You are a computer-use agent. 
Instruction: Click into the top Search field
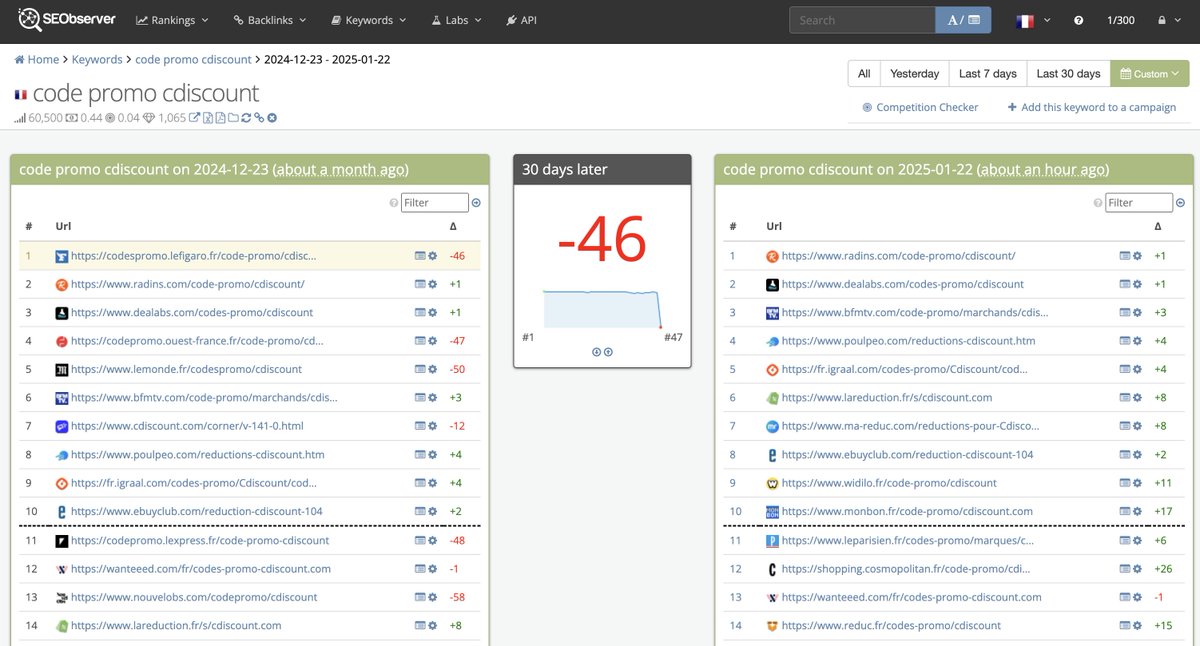[x=862, y=20]
